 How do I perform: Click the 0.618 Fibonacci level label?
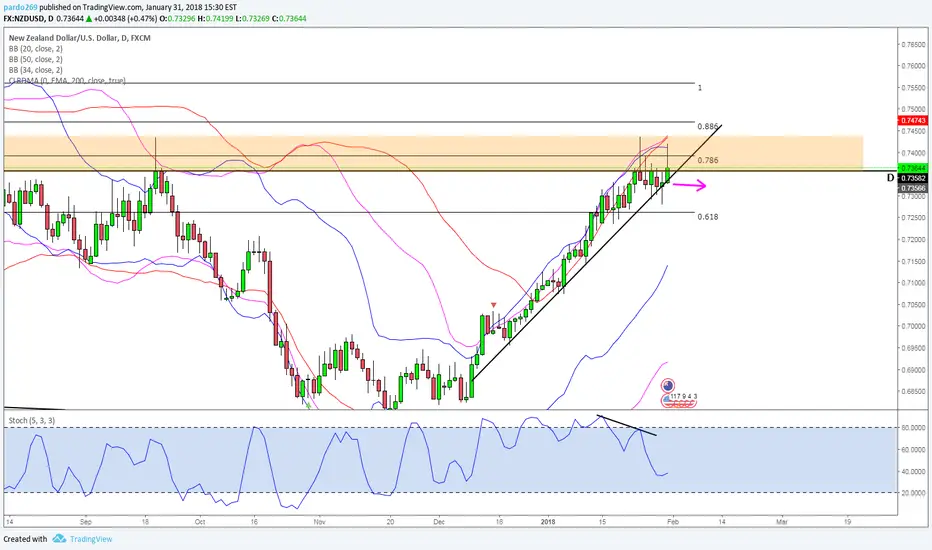(707, 217)
